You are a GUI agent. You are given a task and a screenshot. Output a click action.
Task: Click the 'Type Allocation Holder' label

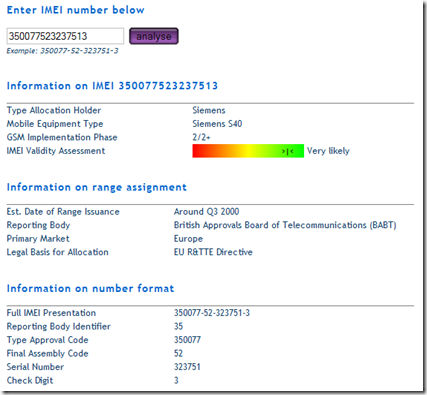click(54, 110)
